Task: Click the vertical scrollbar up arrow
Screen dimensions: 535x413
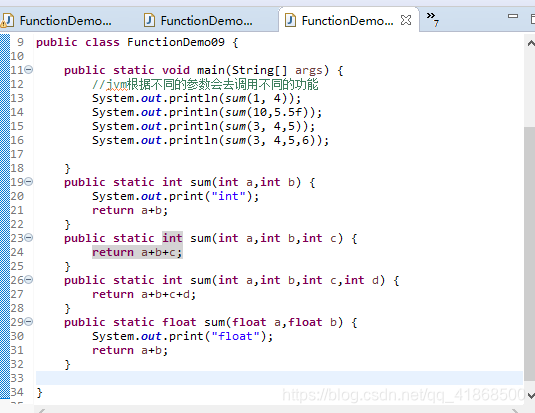Action: click(531, 43)
